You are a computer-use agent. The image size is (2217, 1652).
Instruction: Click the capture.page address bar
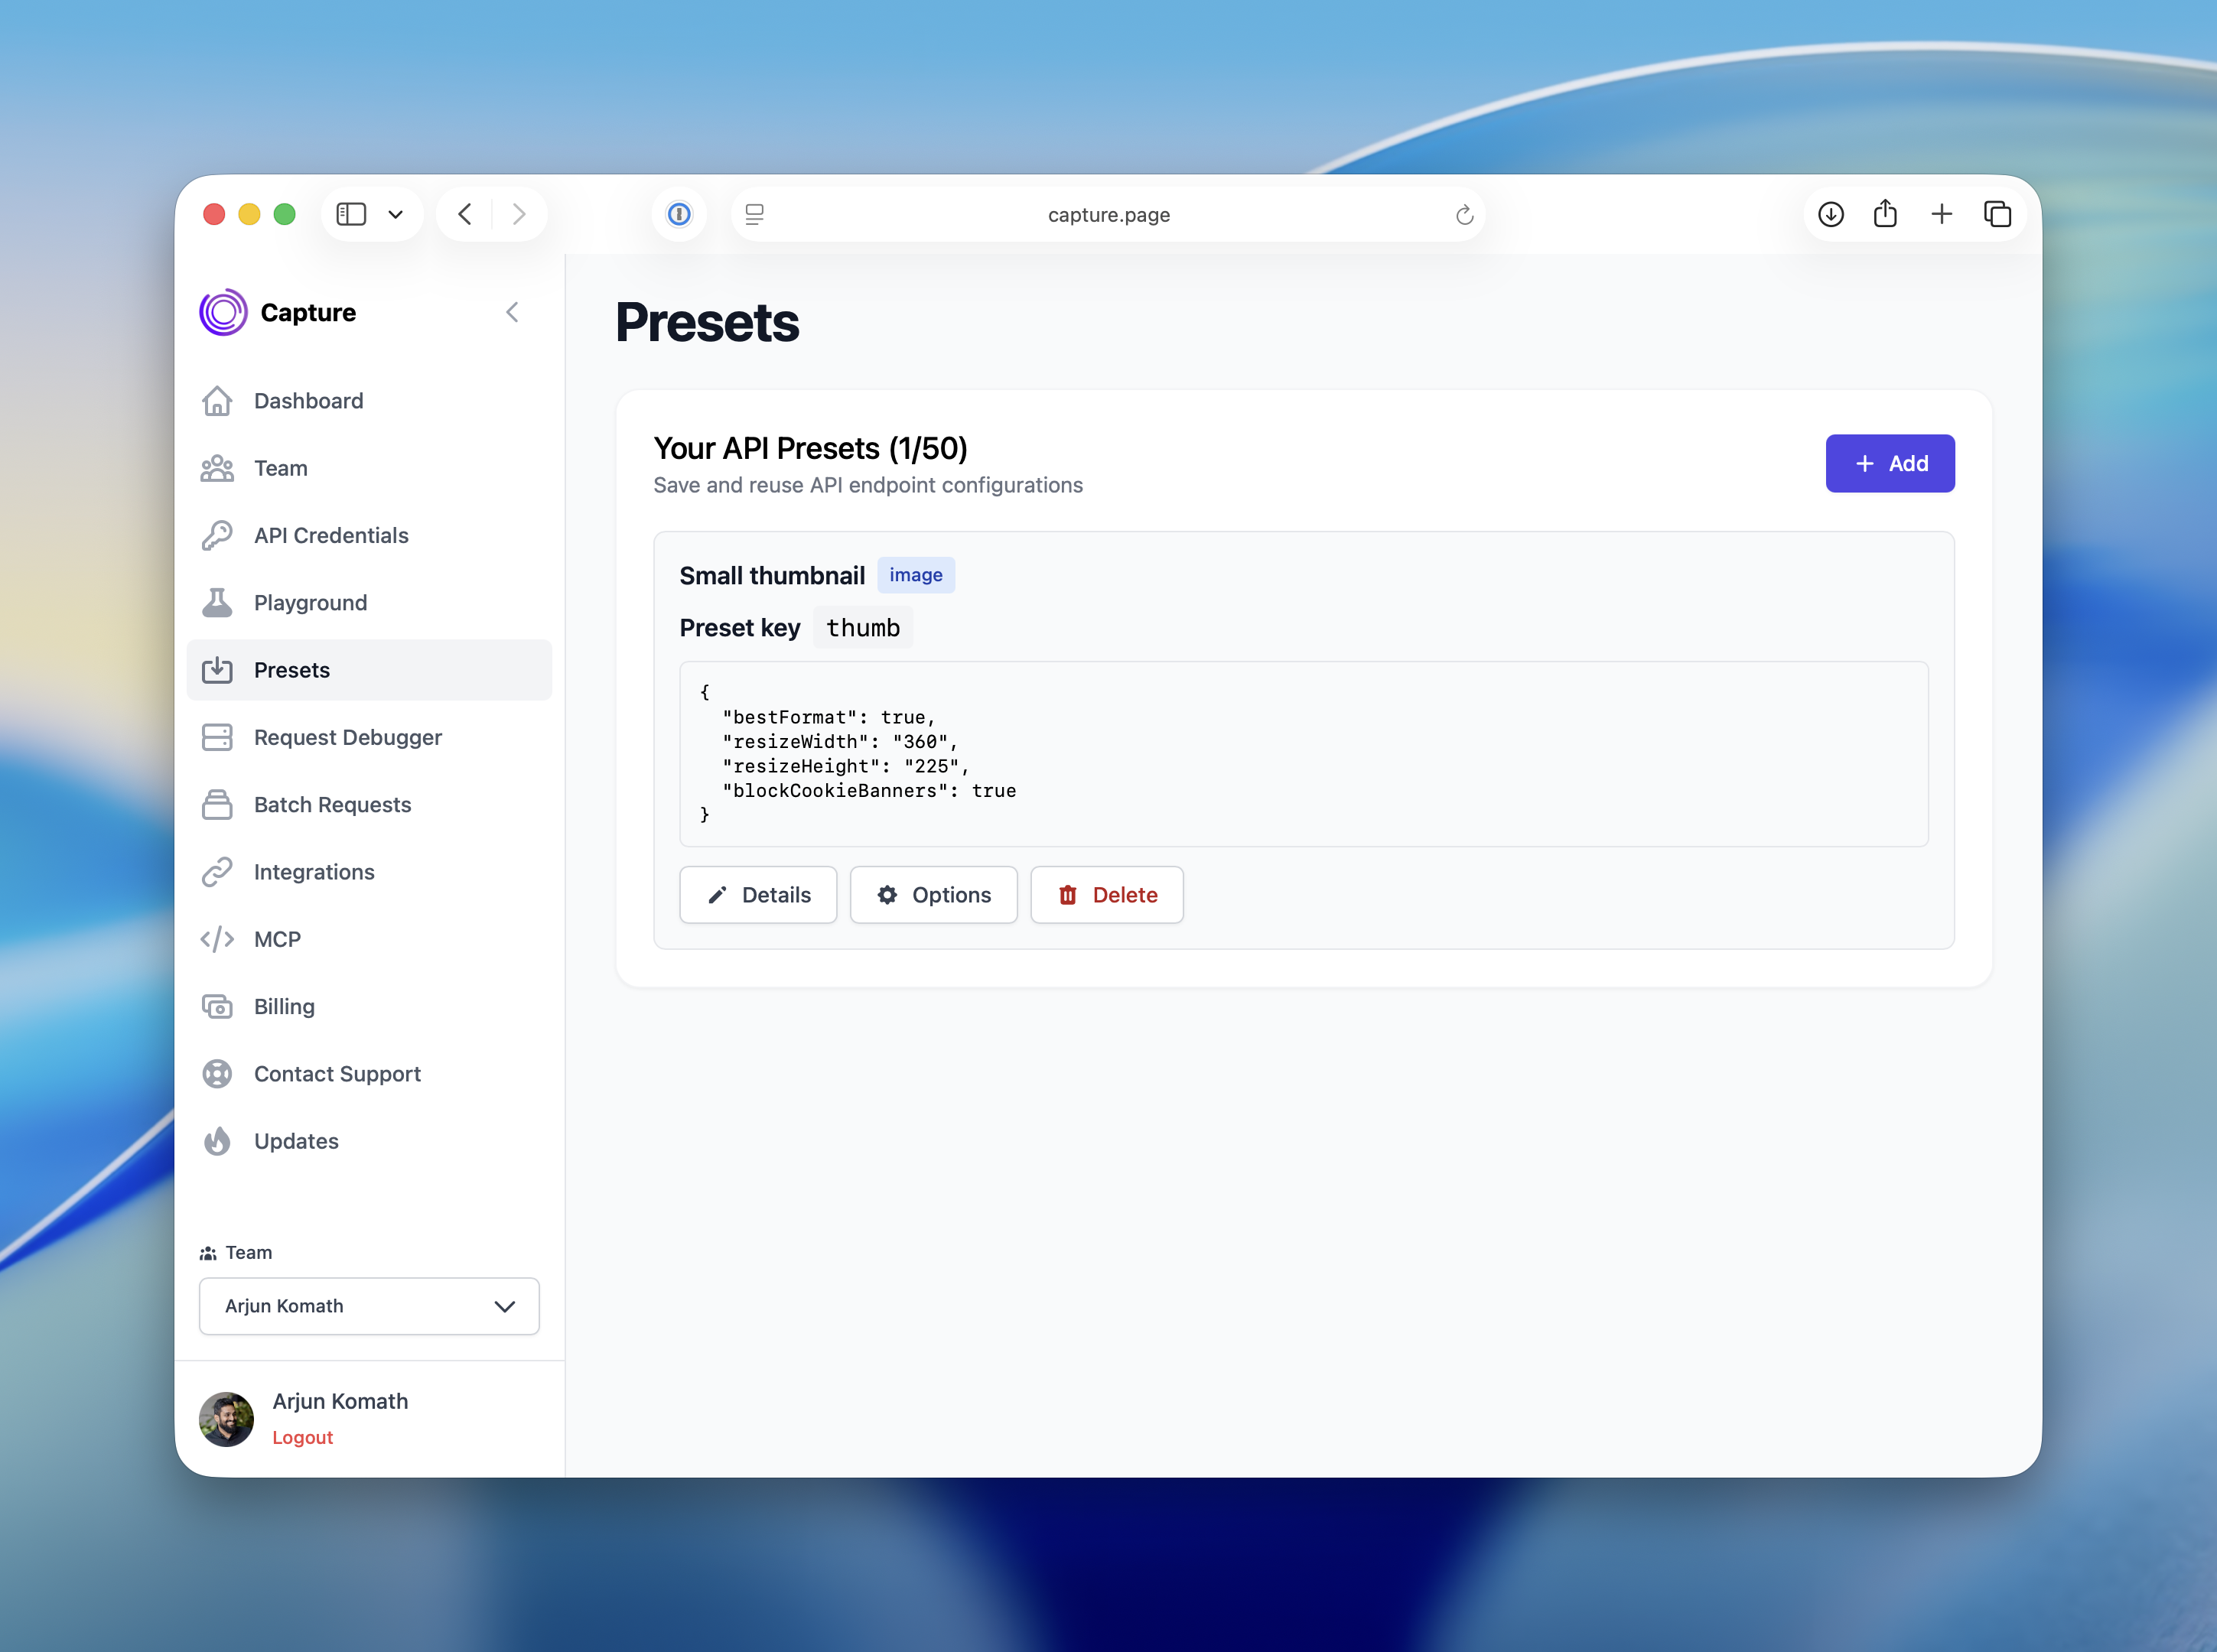tap(1108, 215)
